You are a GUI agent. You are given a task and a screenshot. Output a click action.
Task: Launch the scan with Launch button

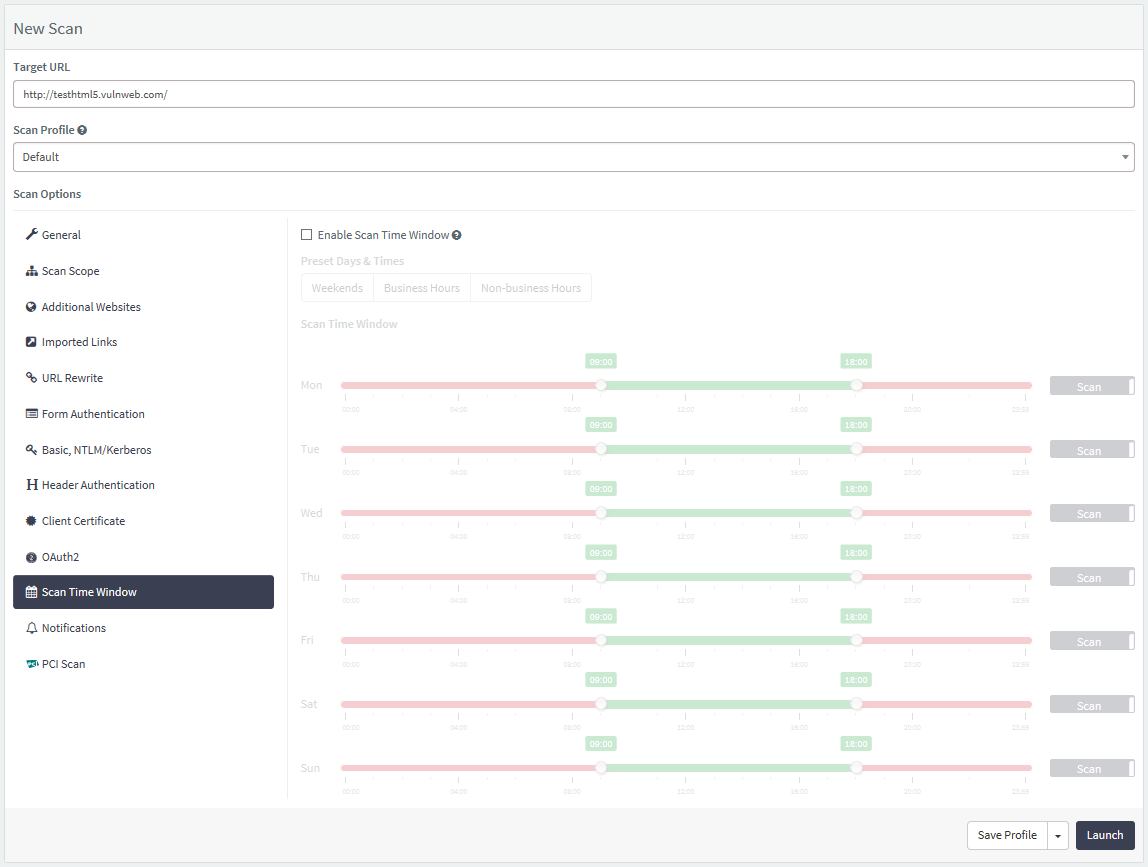[x=1105, y=836]
